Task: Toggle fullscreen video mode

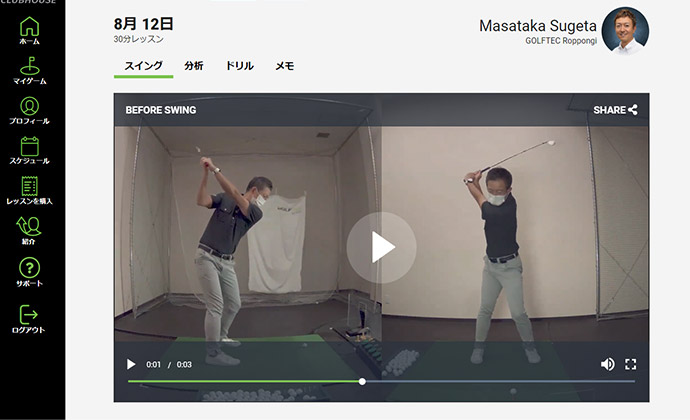Action: pos(631,364)
